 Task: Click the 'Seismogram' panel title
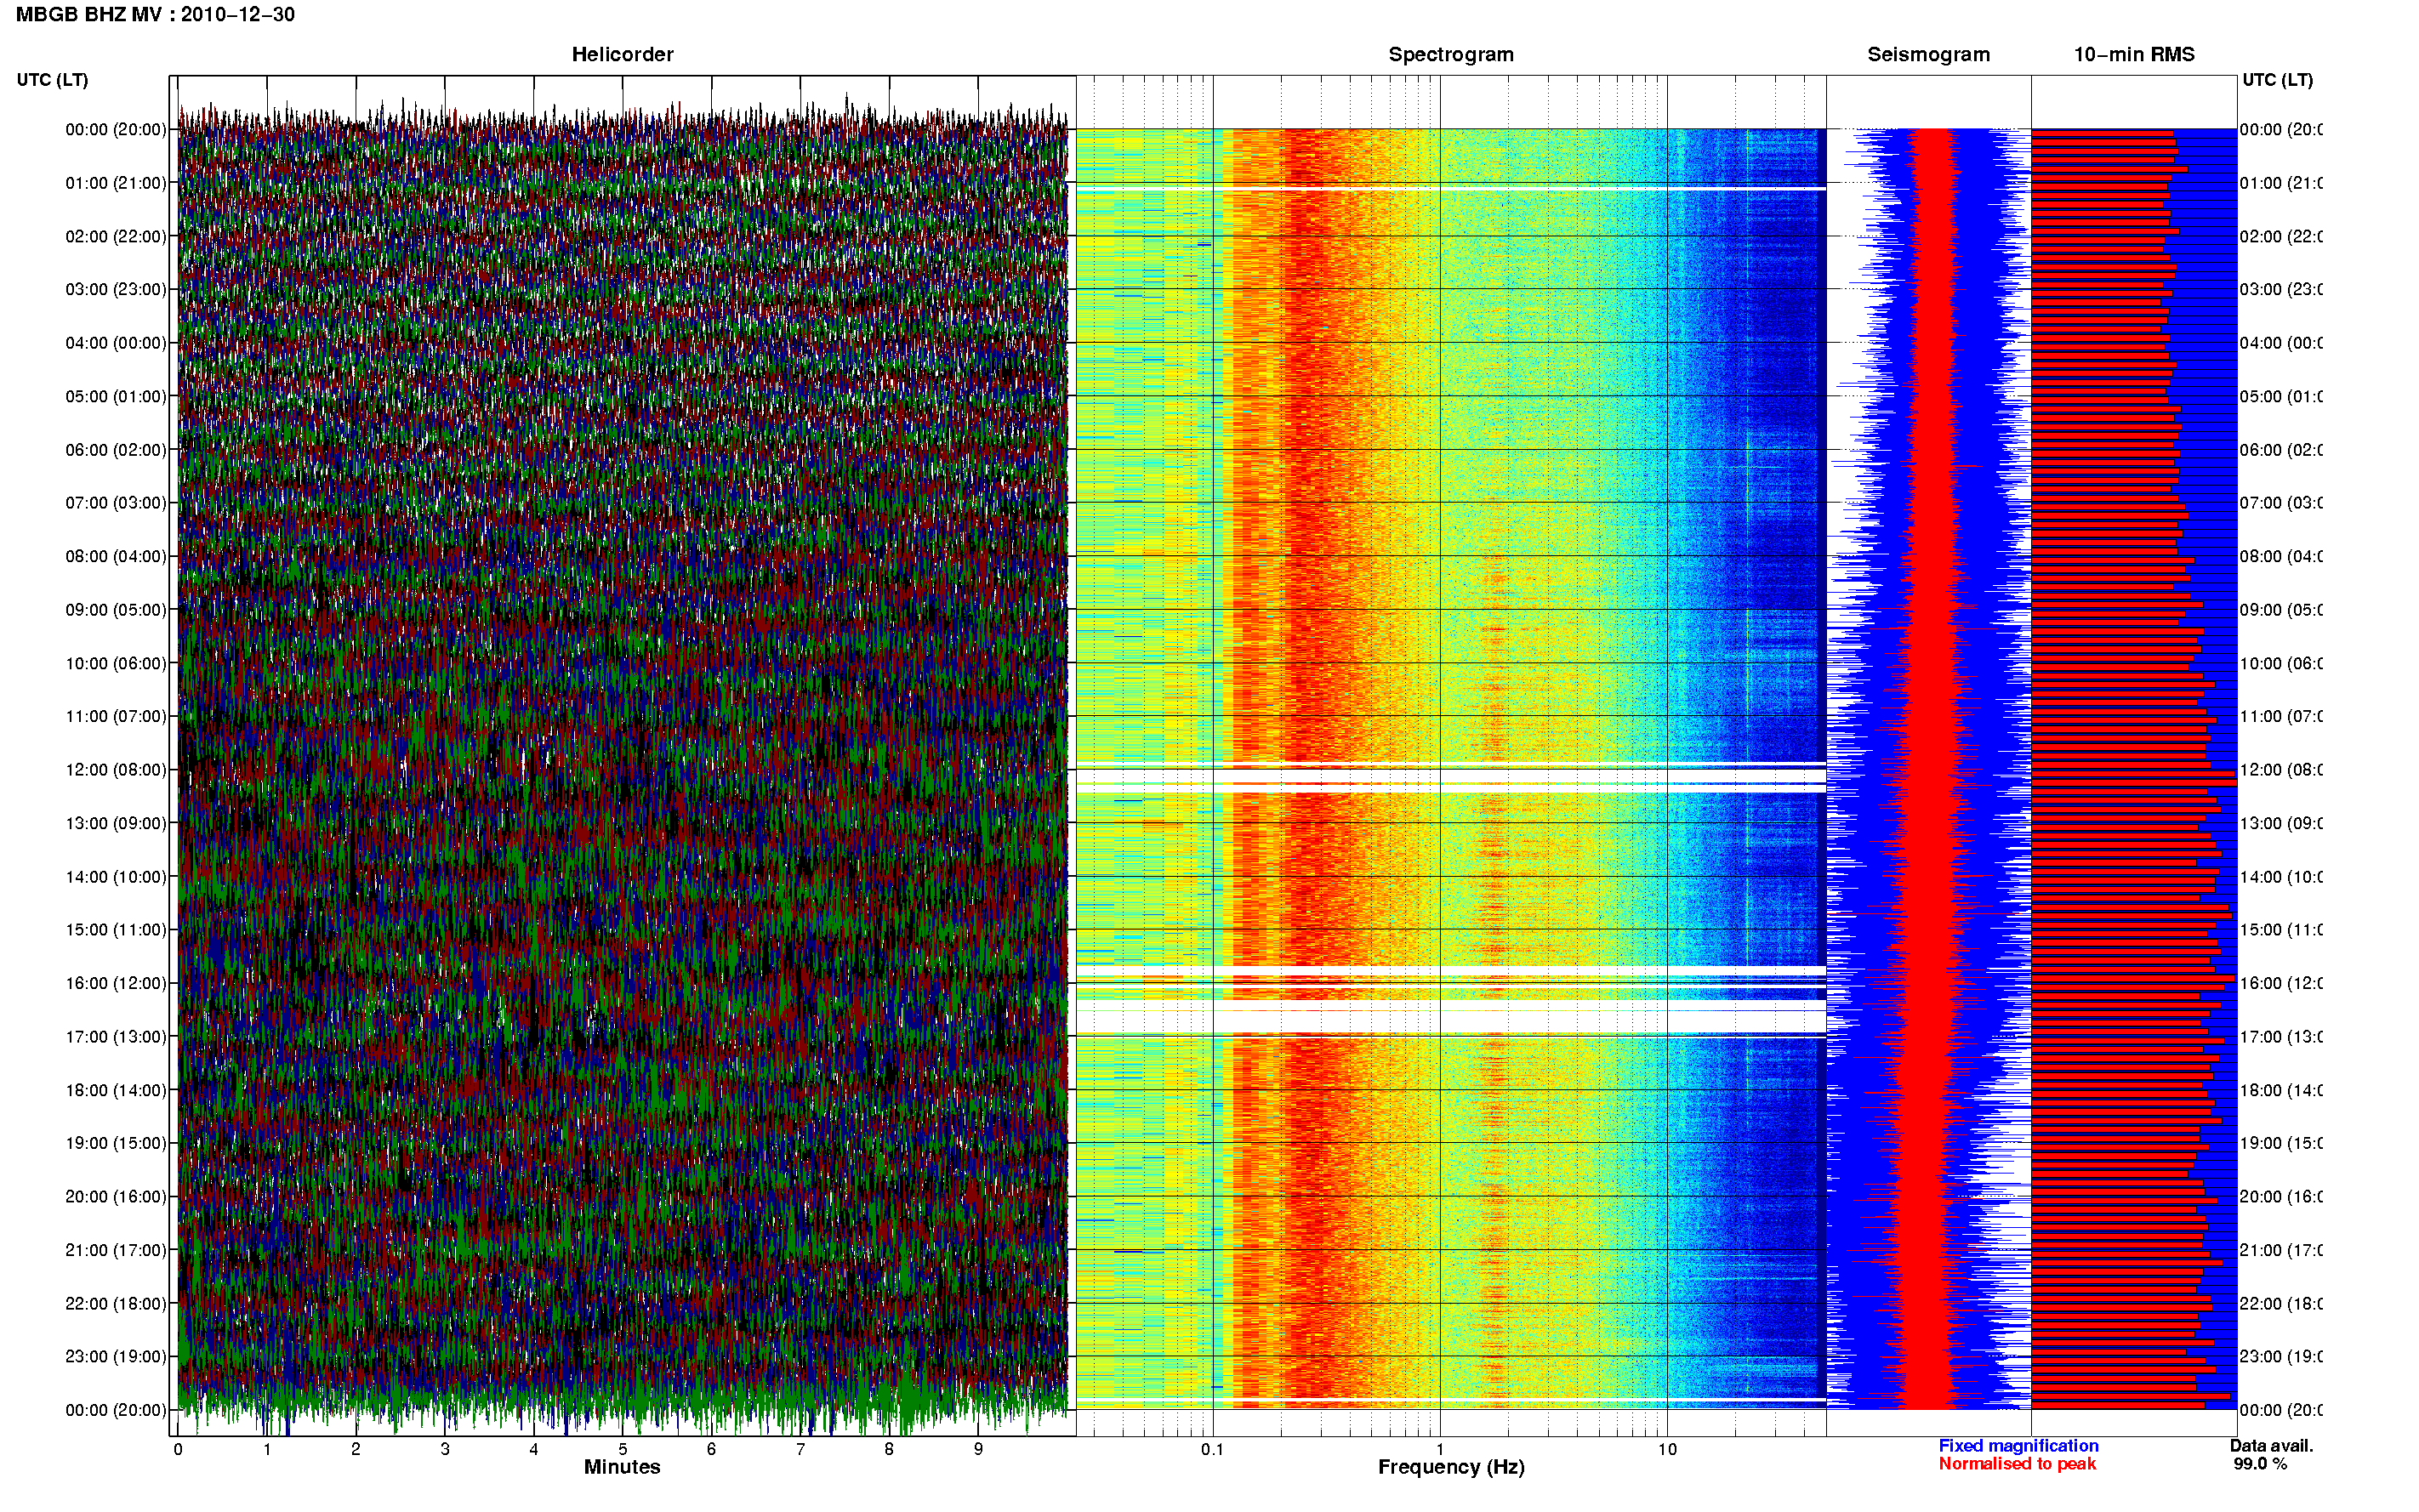[1929, 55]
